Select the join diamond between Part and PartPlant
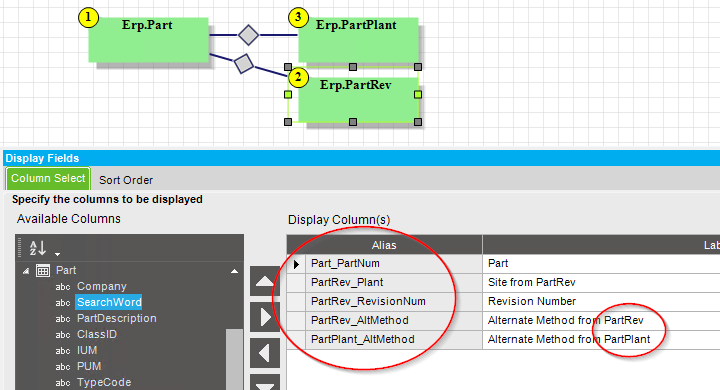720x390 pixels. point(248,35)
